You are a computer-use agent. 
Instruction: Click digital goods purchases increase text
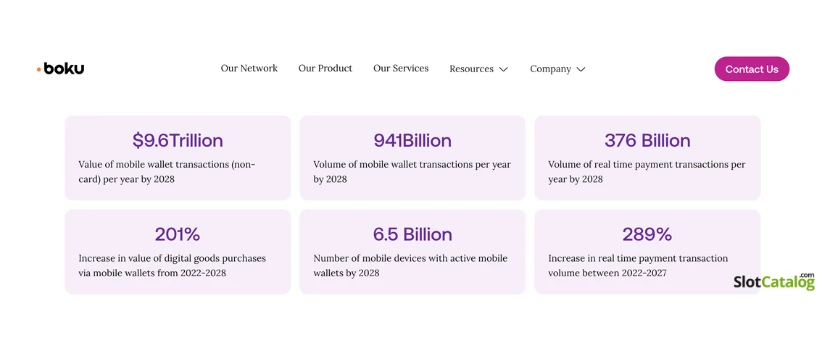point(172,266)
